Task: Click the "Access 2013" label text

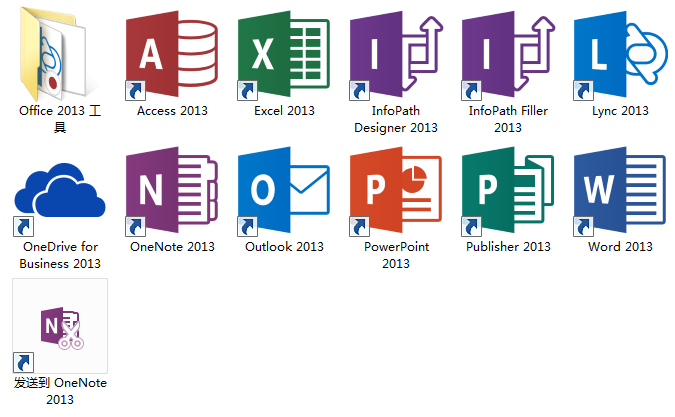Action: click(172, 111)
